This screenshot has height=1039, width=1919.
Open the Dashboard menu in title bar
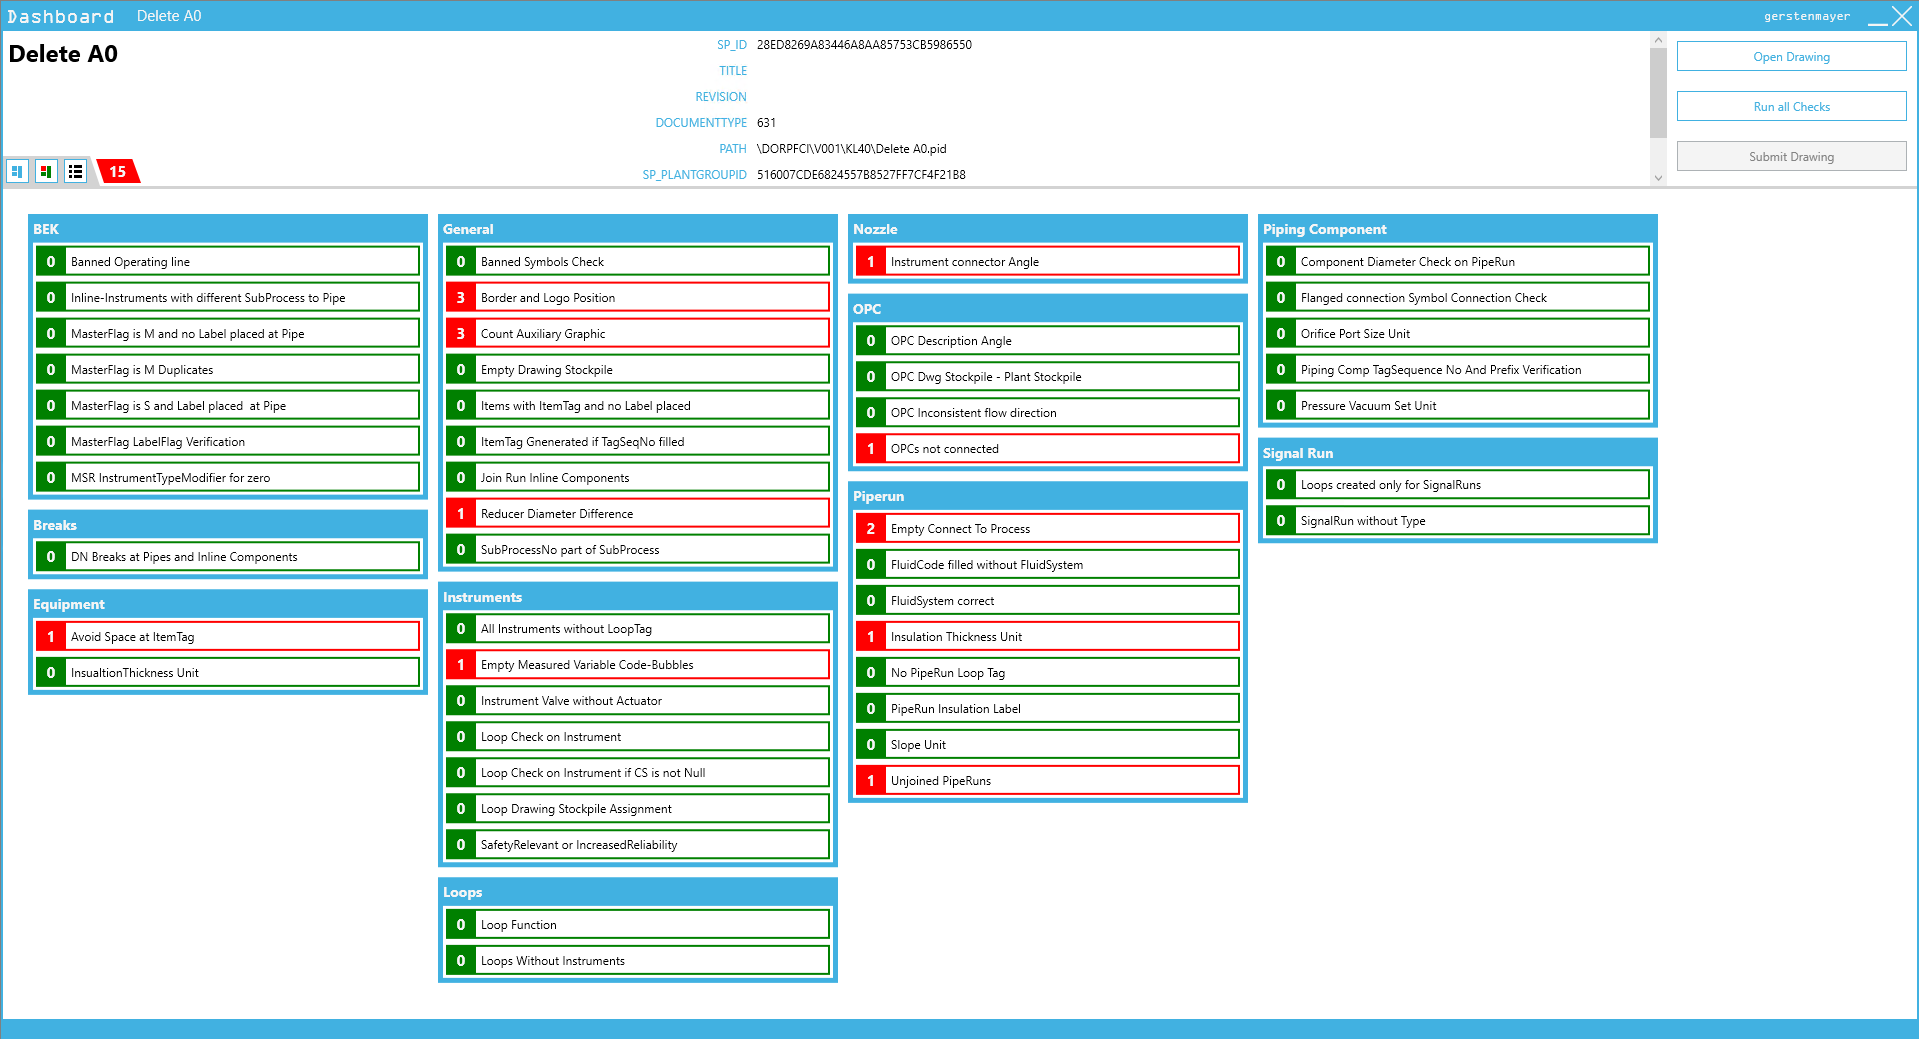(x=61, y=16)
